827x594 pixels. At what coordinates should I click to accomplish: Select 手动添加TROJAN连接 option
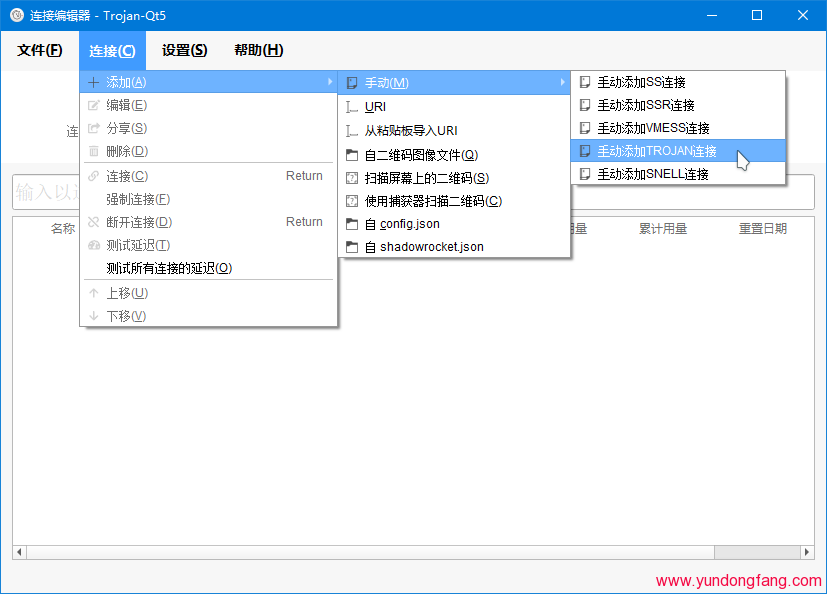[x=678, y=151]
